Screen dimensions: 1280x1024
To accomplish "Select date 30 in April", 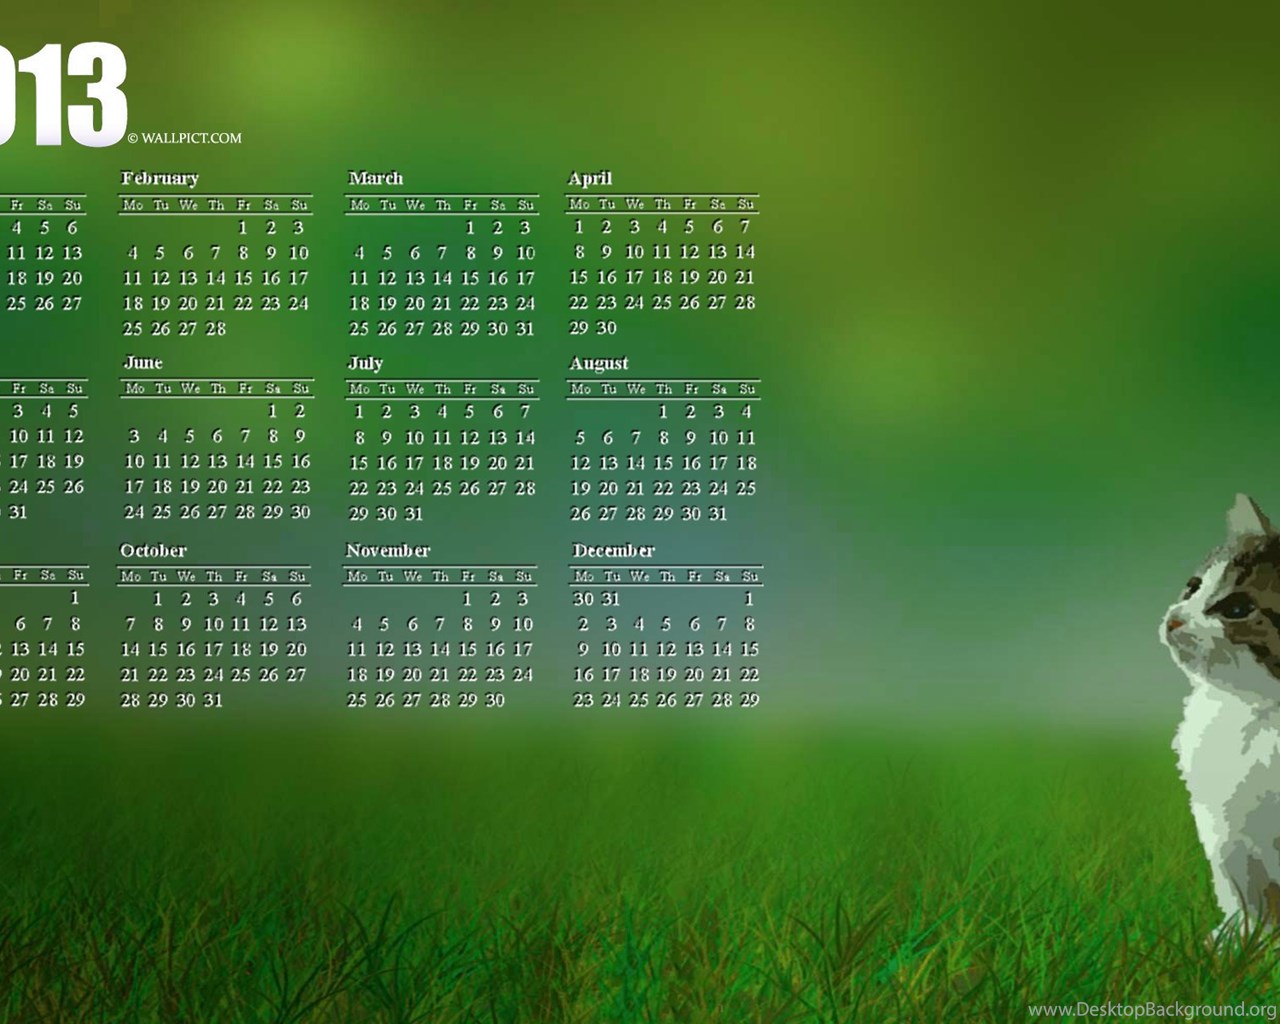I will click(607, 328).
